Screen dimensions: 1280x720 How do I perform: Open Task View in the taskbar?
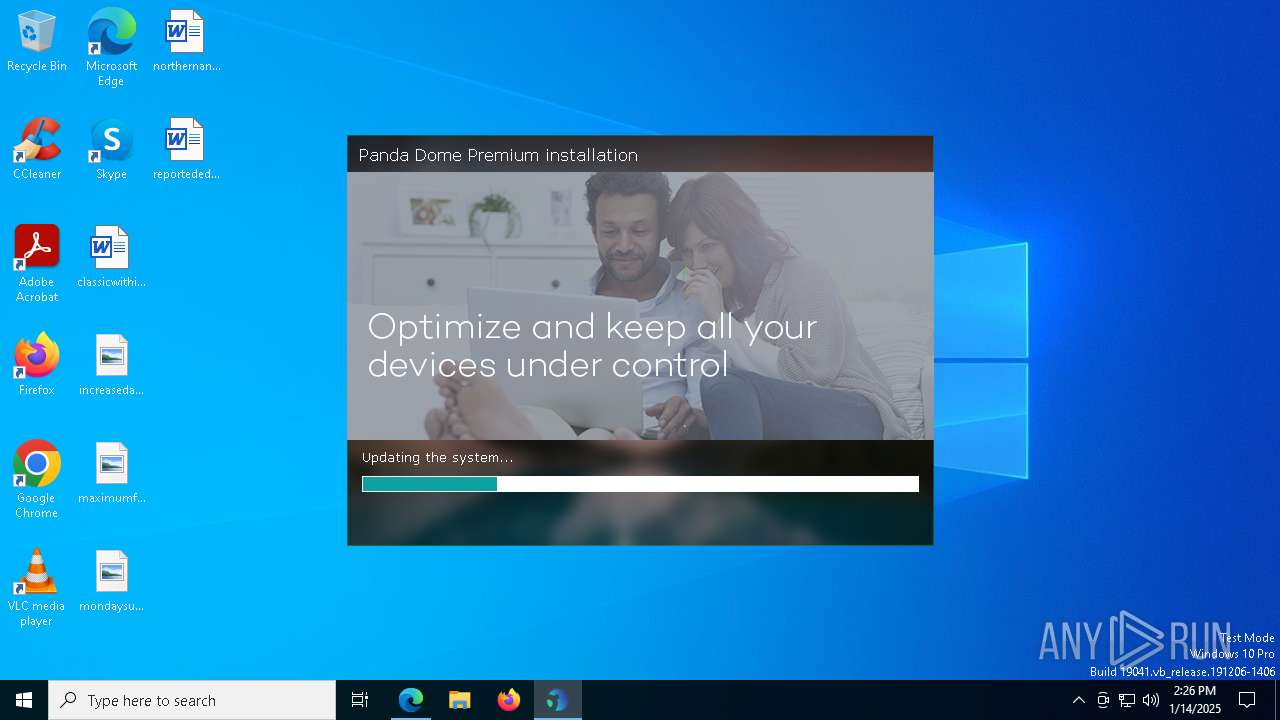click(360, 700)
